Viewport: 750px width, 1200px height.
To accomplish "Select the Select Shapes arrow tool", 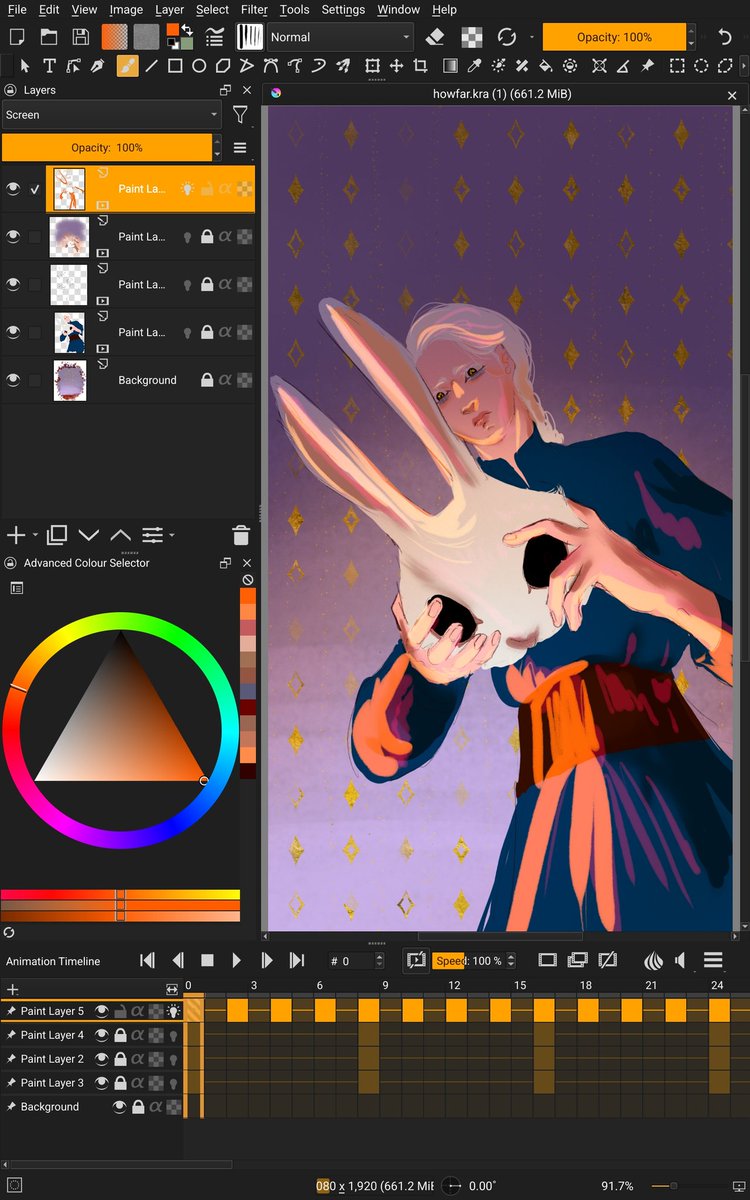I will pyautogui.click(x=25, y=66).
